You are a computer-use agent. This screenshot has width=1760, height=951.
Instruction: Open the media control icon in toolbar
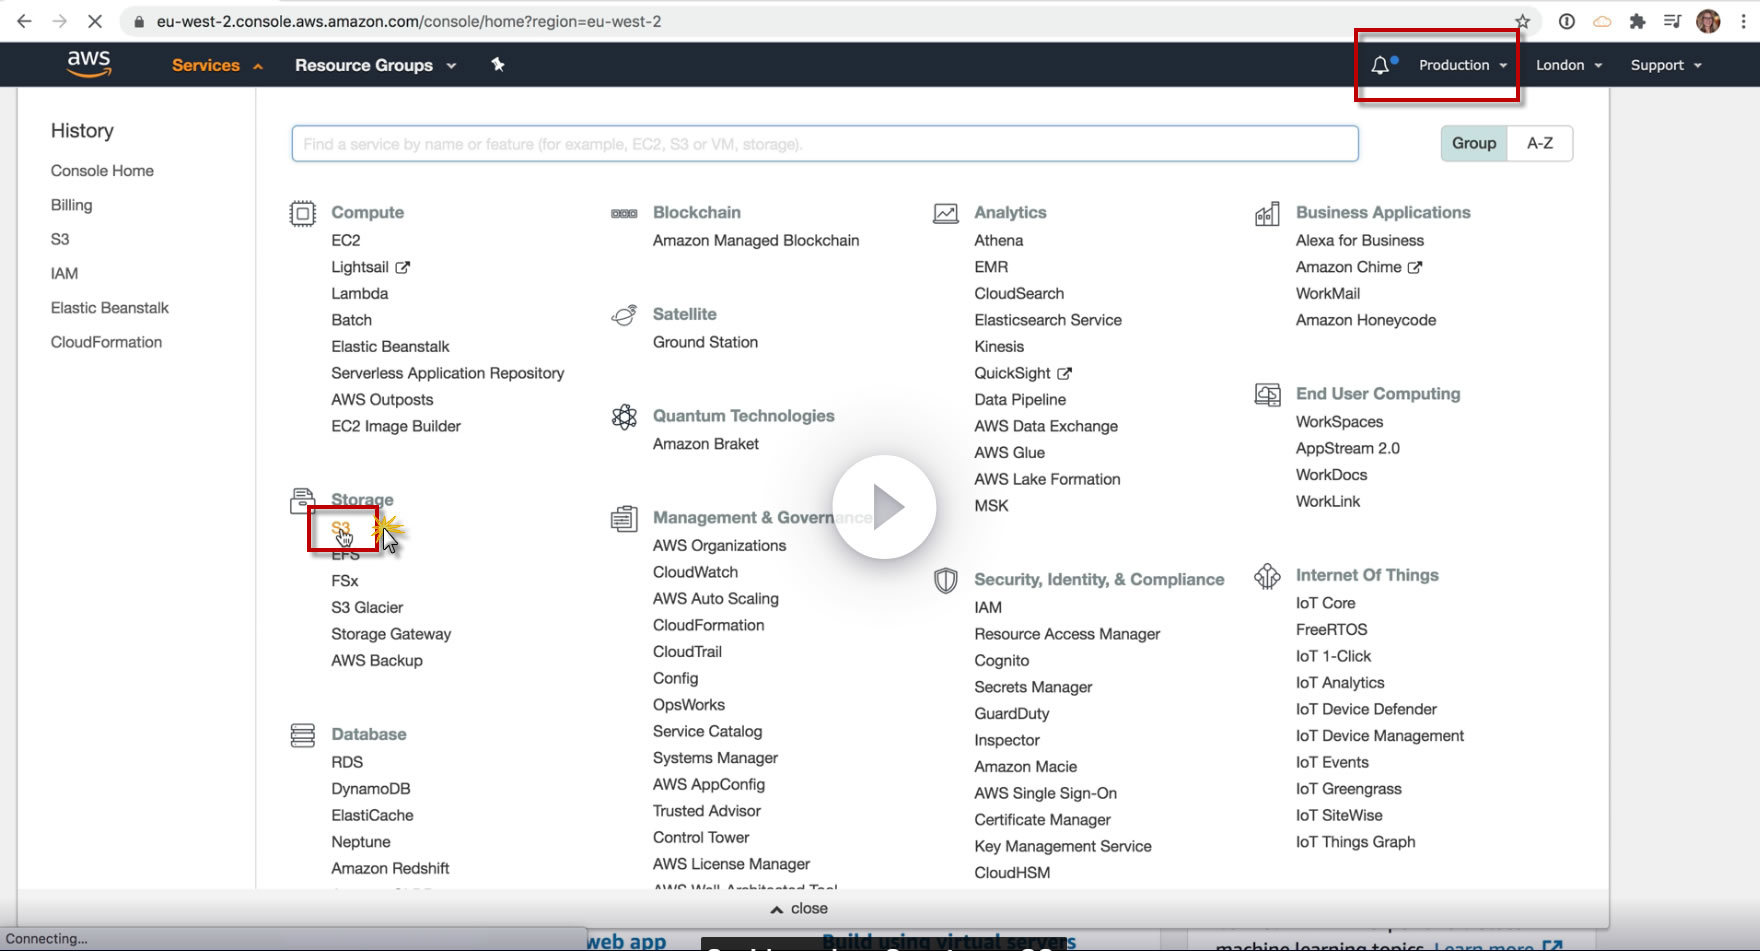coord(1672,21)
